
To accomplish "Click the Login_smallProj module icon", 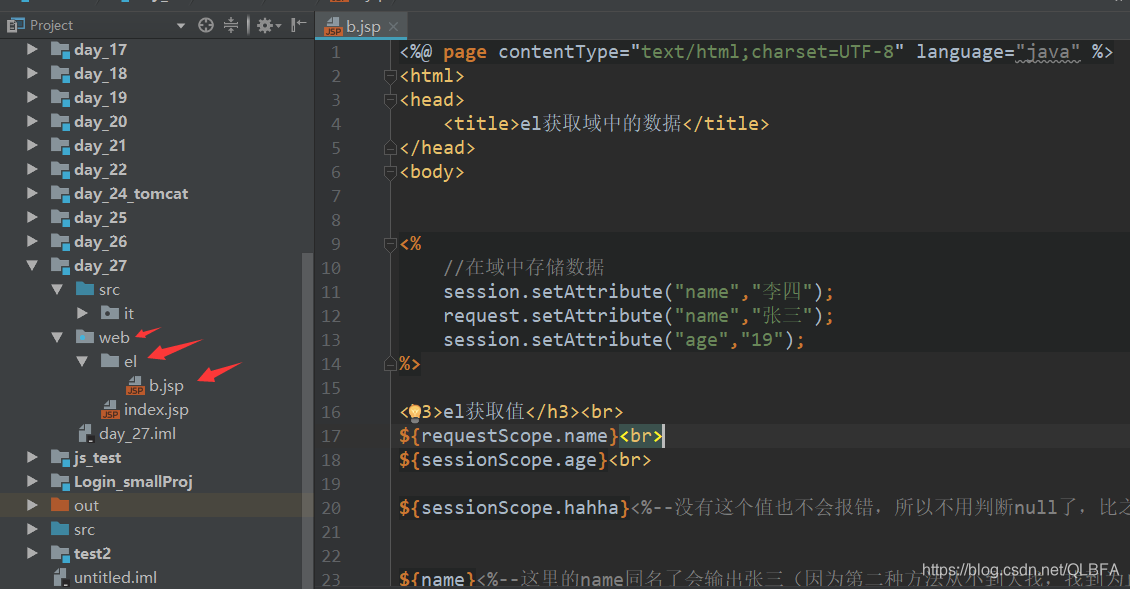I will [x=60, y=482].
